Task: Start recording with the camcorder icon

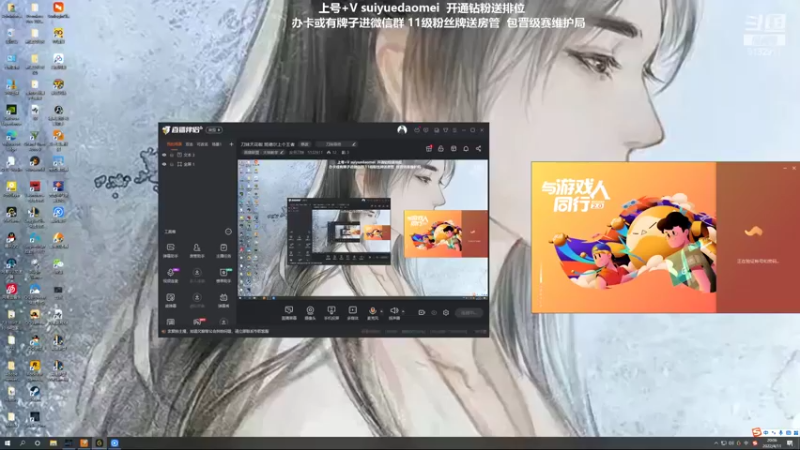Action: point(421,312)
